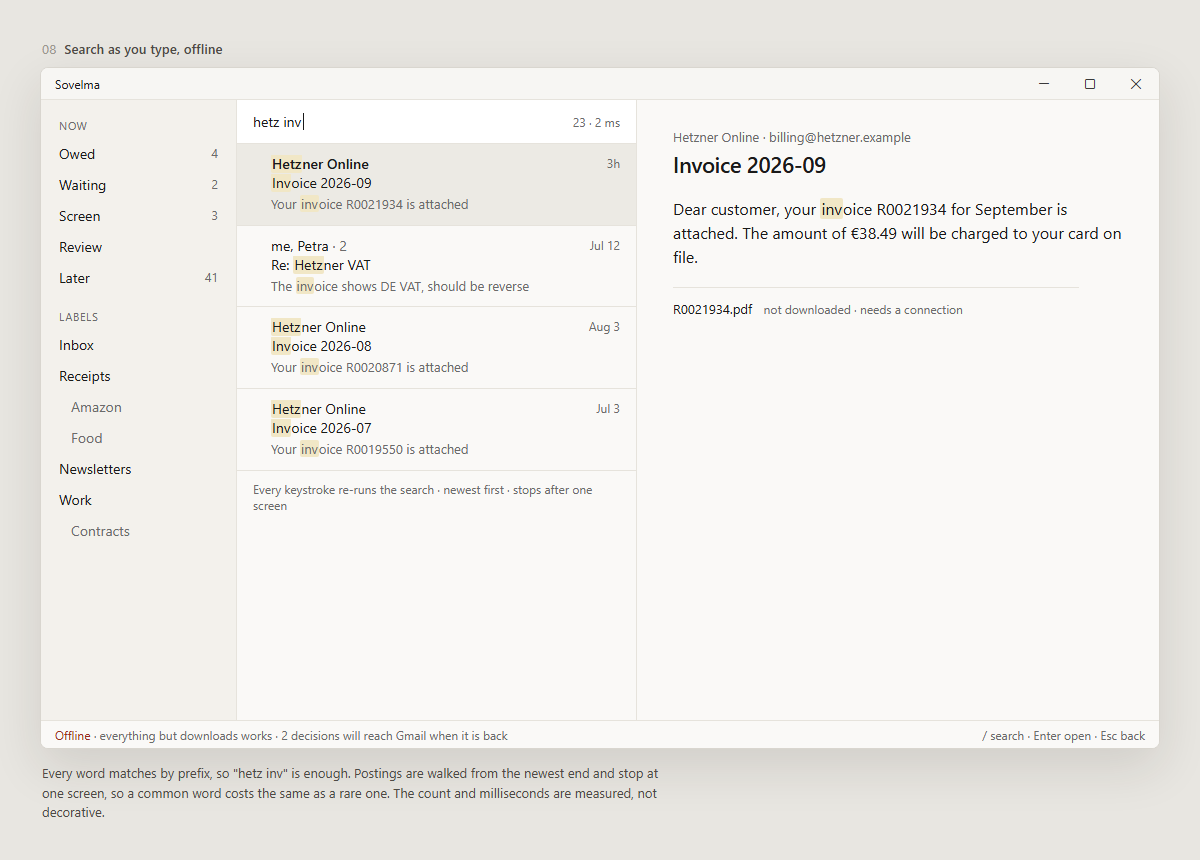Click the R0021934.pdf attachment
1200x860 pixels.
pyautogui.click(x=713, y=310)
